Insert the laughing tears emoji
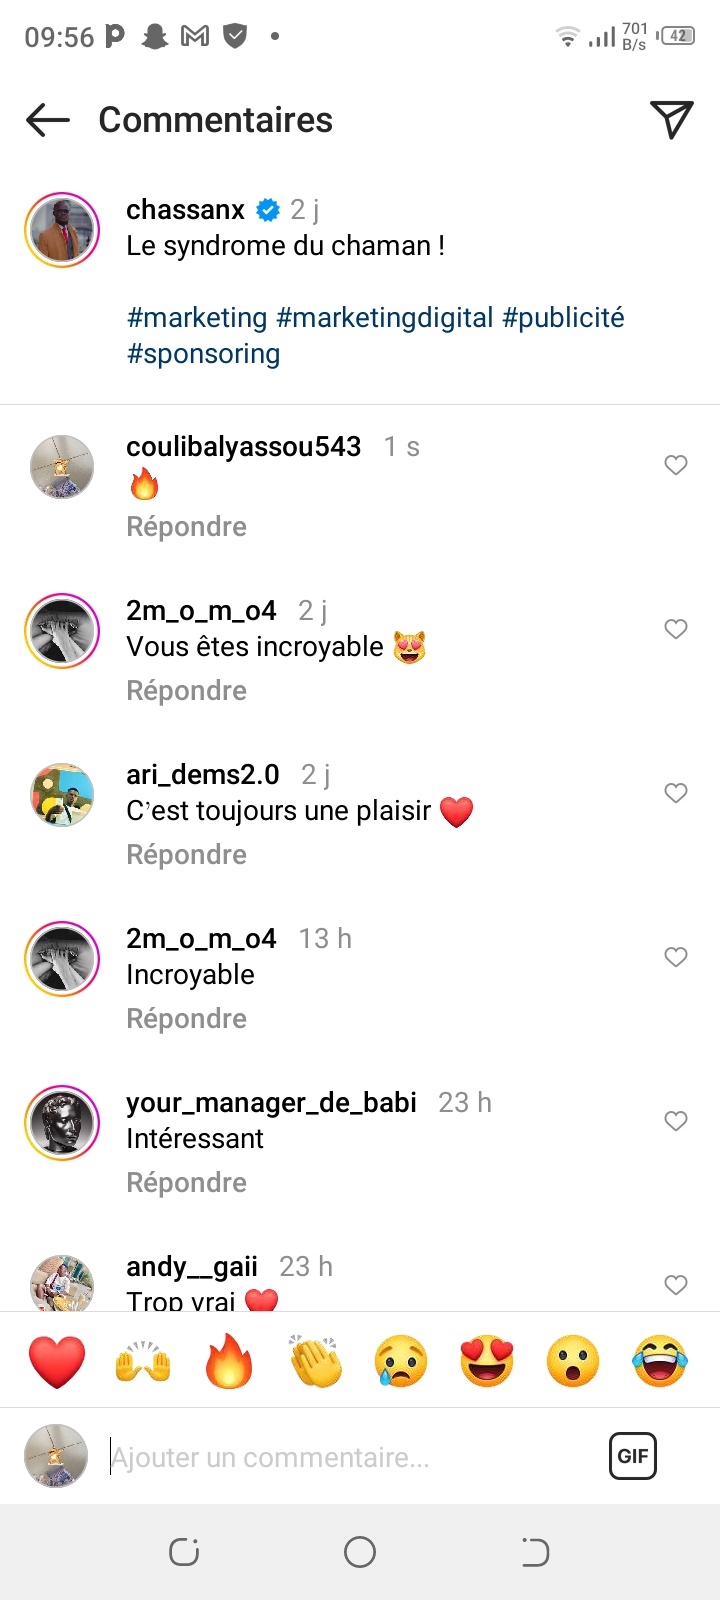 tap(659, 1361)
